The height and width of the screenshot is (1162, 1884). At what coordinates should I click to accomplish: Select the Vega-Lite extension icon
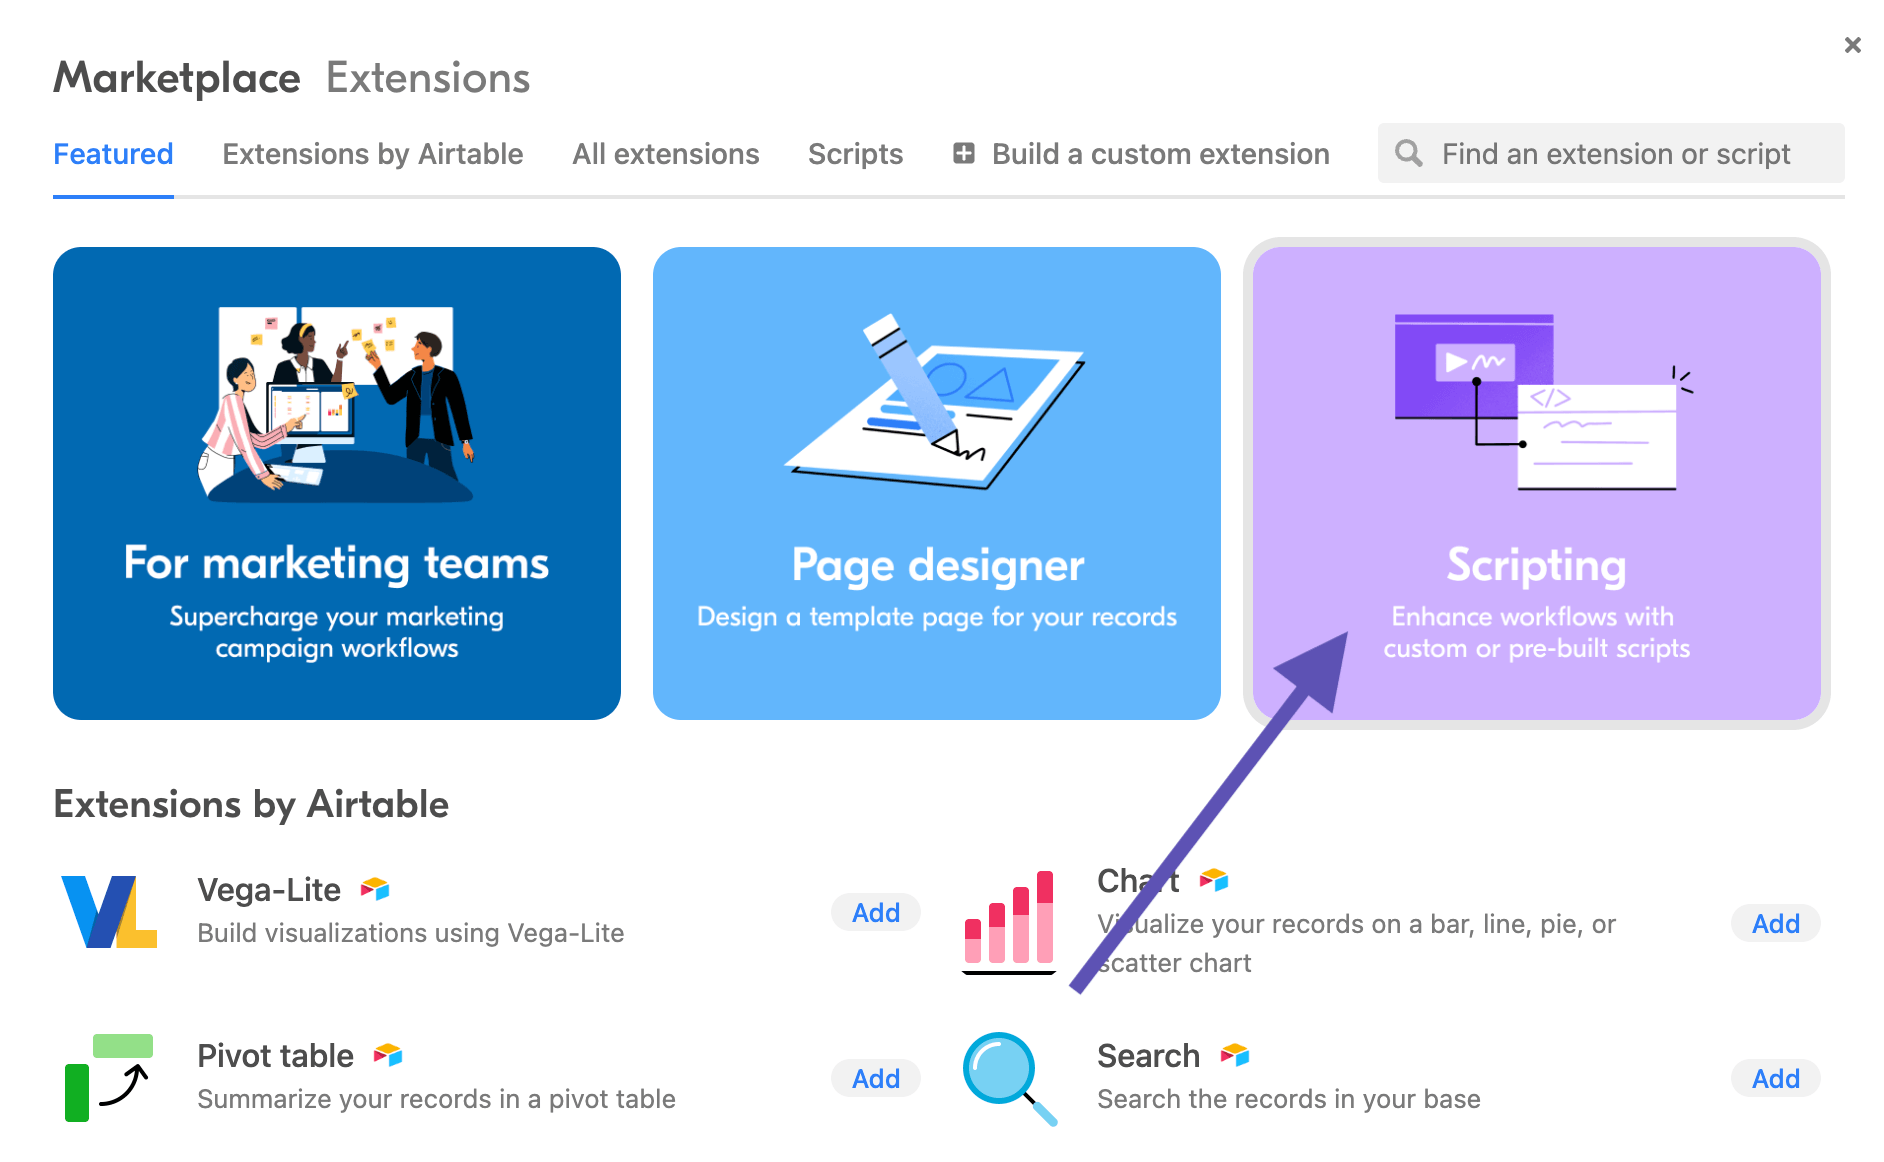[110, 913]
